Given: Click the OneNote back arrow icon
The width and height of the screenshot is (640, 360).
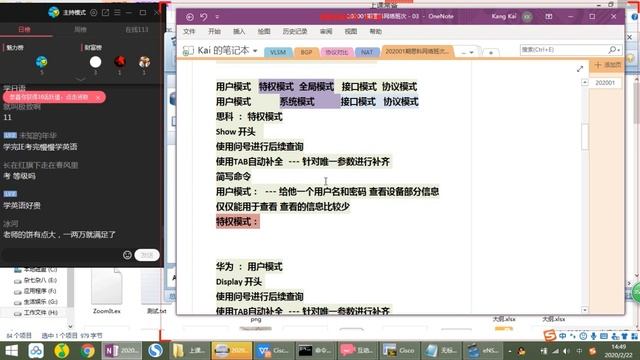Looking at the screenshot, I should pyautogui.click(x=190, y=17).
